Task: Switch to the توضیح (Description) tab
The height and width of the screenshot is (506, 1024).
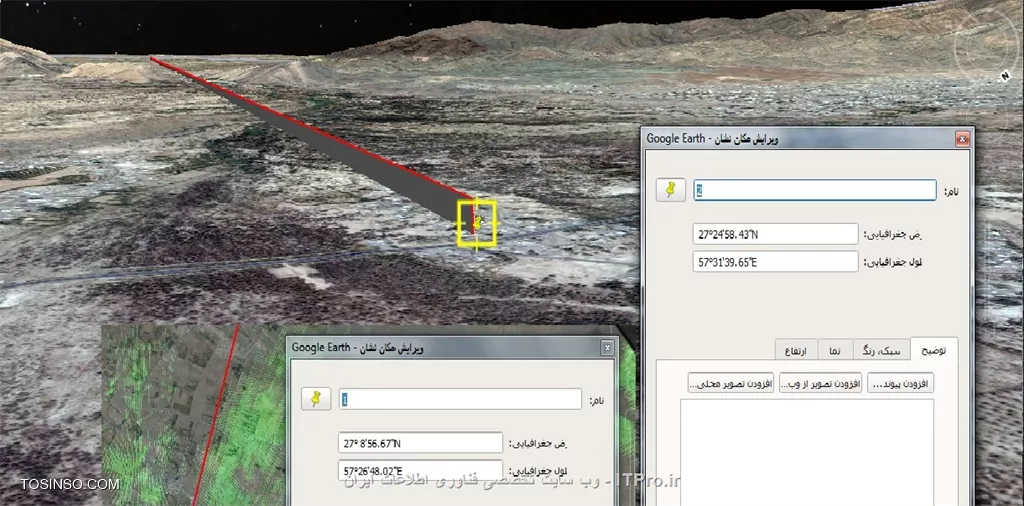Action: pyautogui.click(x=933, y=350)
